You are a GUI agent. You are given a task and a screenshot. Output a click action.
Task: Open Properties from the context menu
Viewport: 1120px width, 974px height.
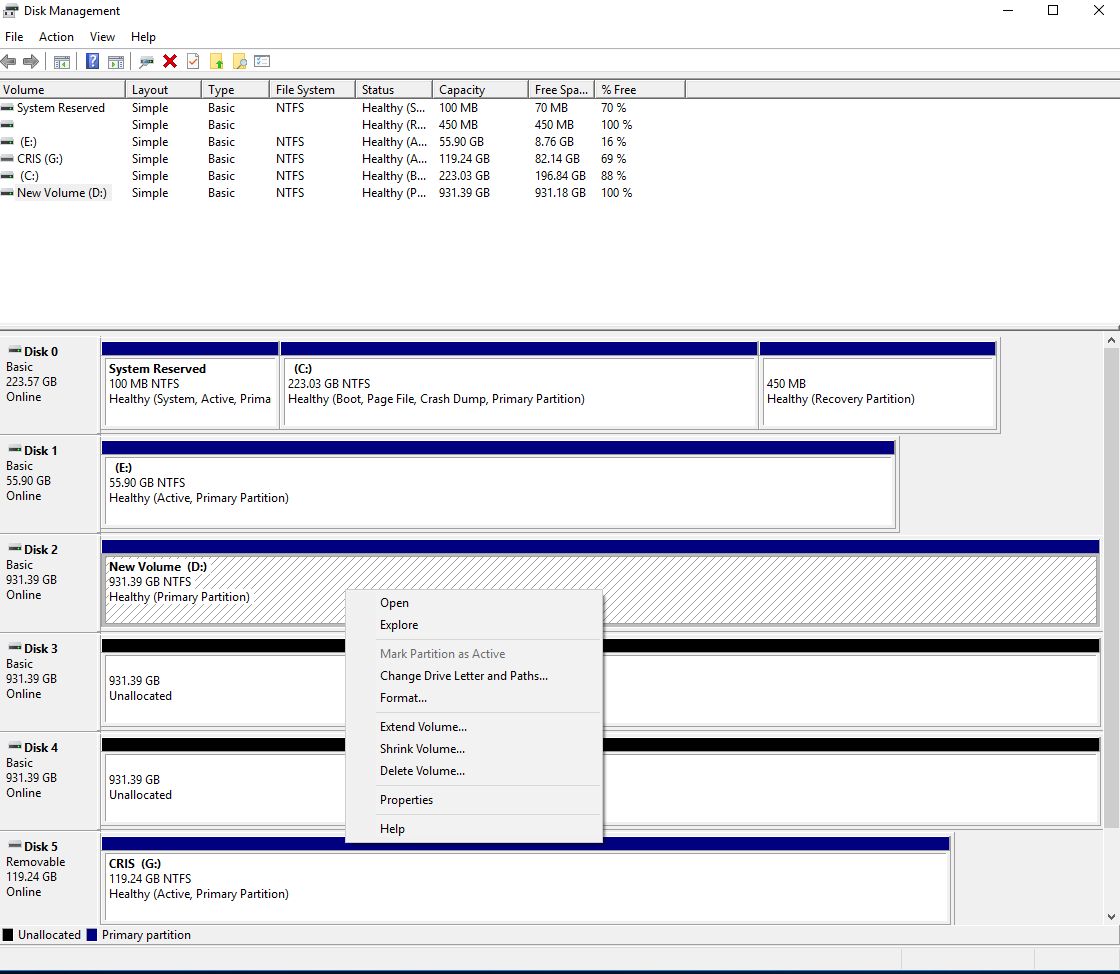pyautogui.click(x=474, y=800)
